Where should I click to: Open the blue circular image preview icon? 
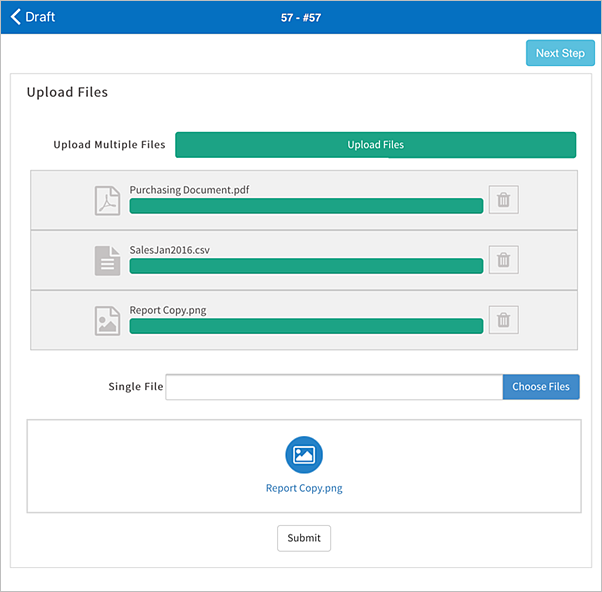click(304, 454)
